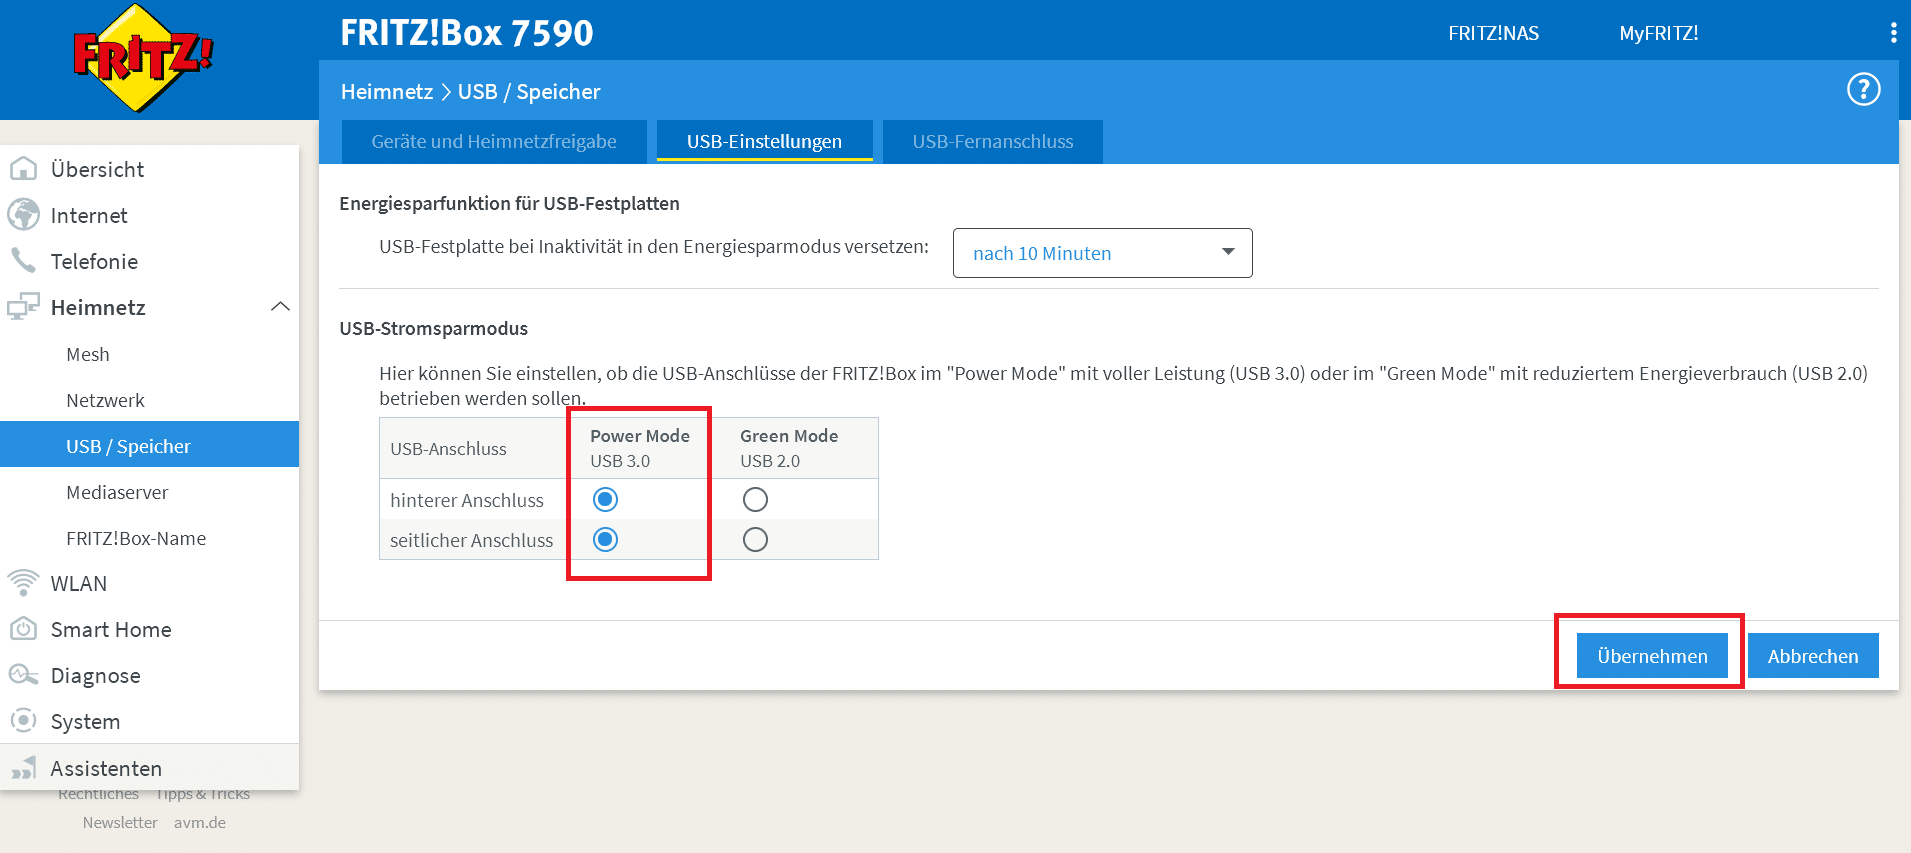Click the 'FRITZ!Box 7590' title
The image size is (1911, 853).
coord(467,33)
